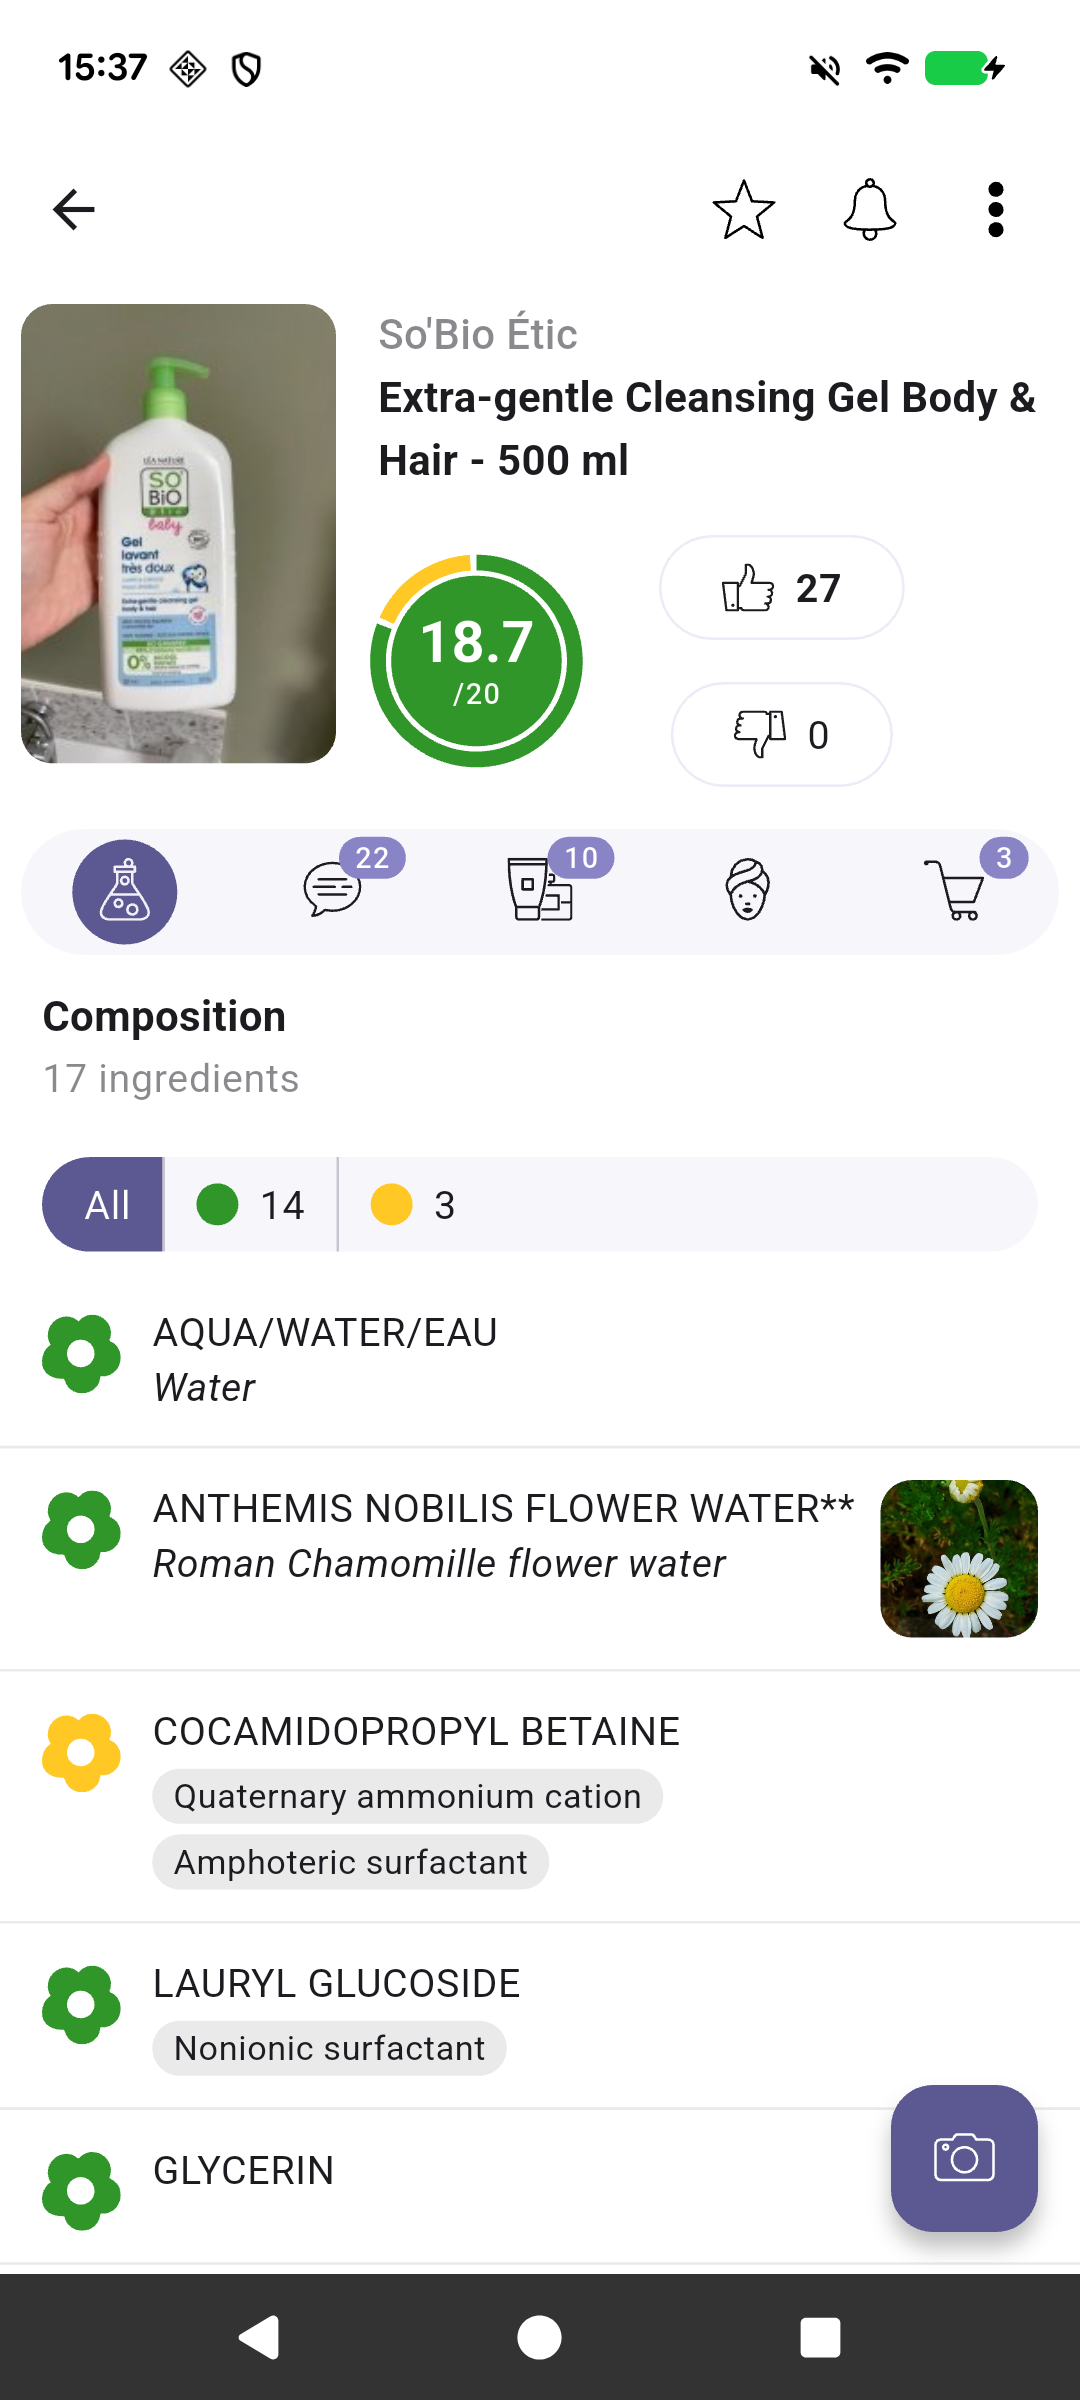Enable alerts with the bell icon
The image size is (1080, 2400).
(x=870, y=210)
